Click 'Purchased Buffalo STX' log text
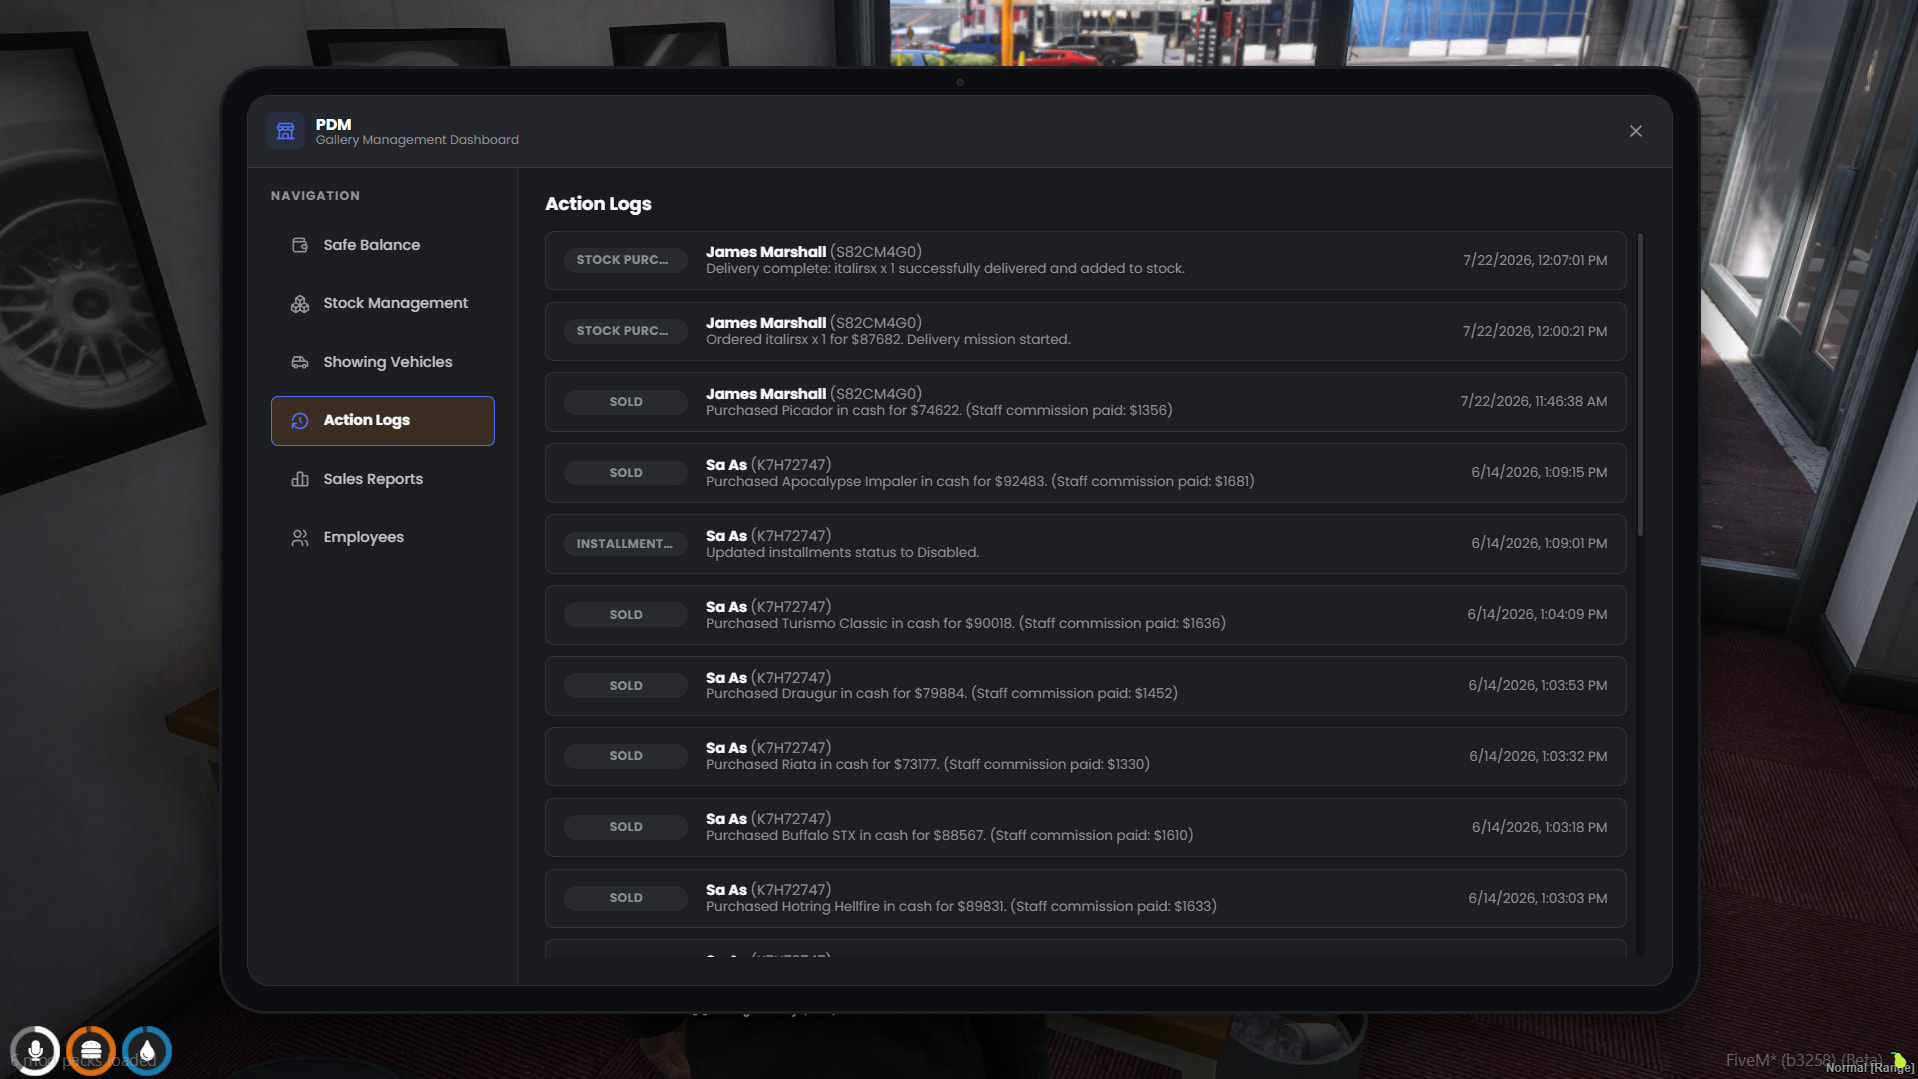The height and width of the screenshot is (1079, 1918). point(950,836)
